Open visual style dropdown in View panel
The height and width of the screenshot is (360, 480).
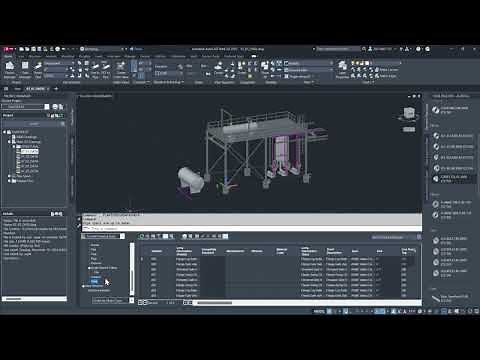click(309, 63)
